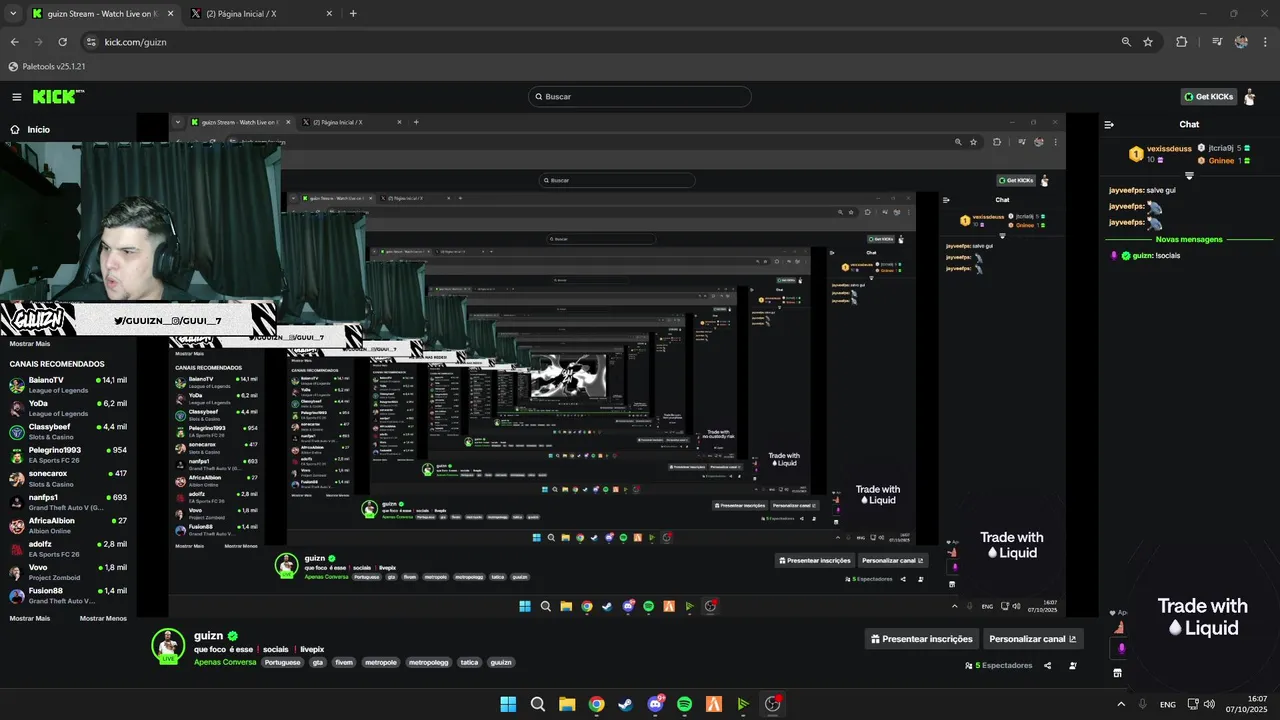Show hidden system tray icons

(1120, 704)
